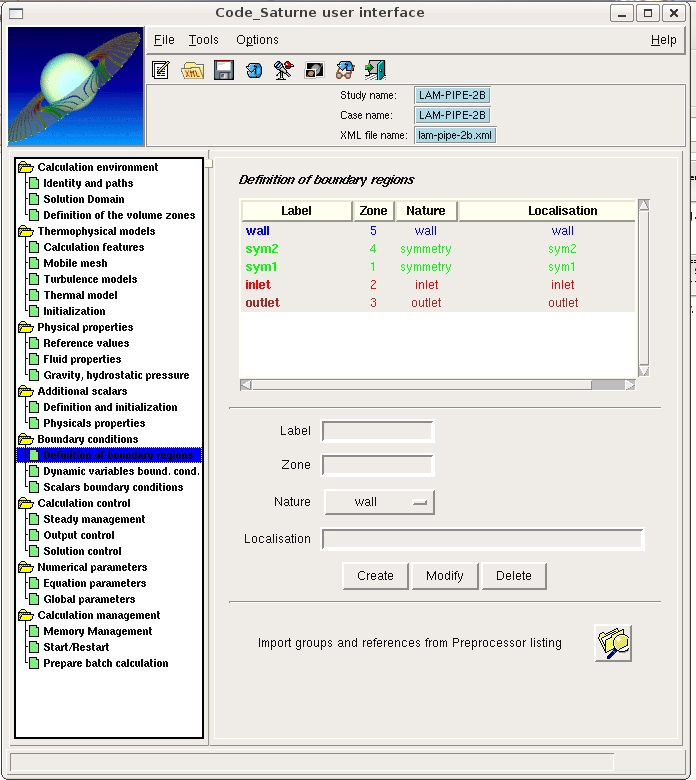Image resolution: width=696 pixels, height=780 pixels.
Task: Open the window menu icon in title bar
Action: click(16, 13)
